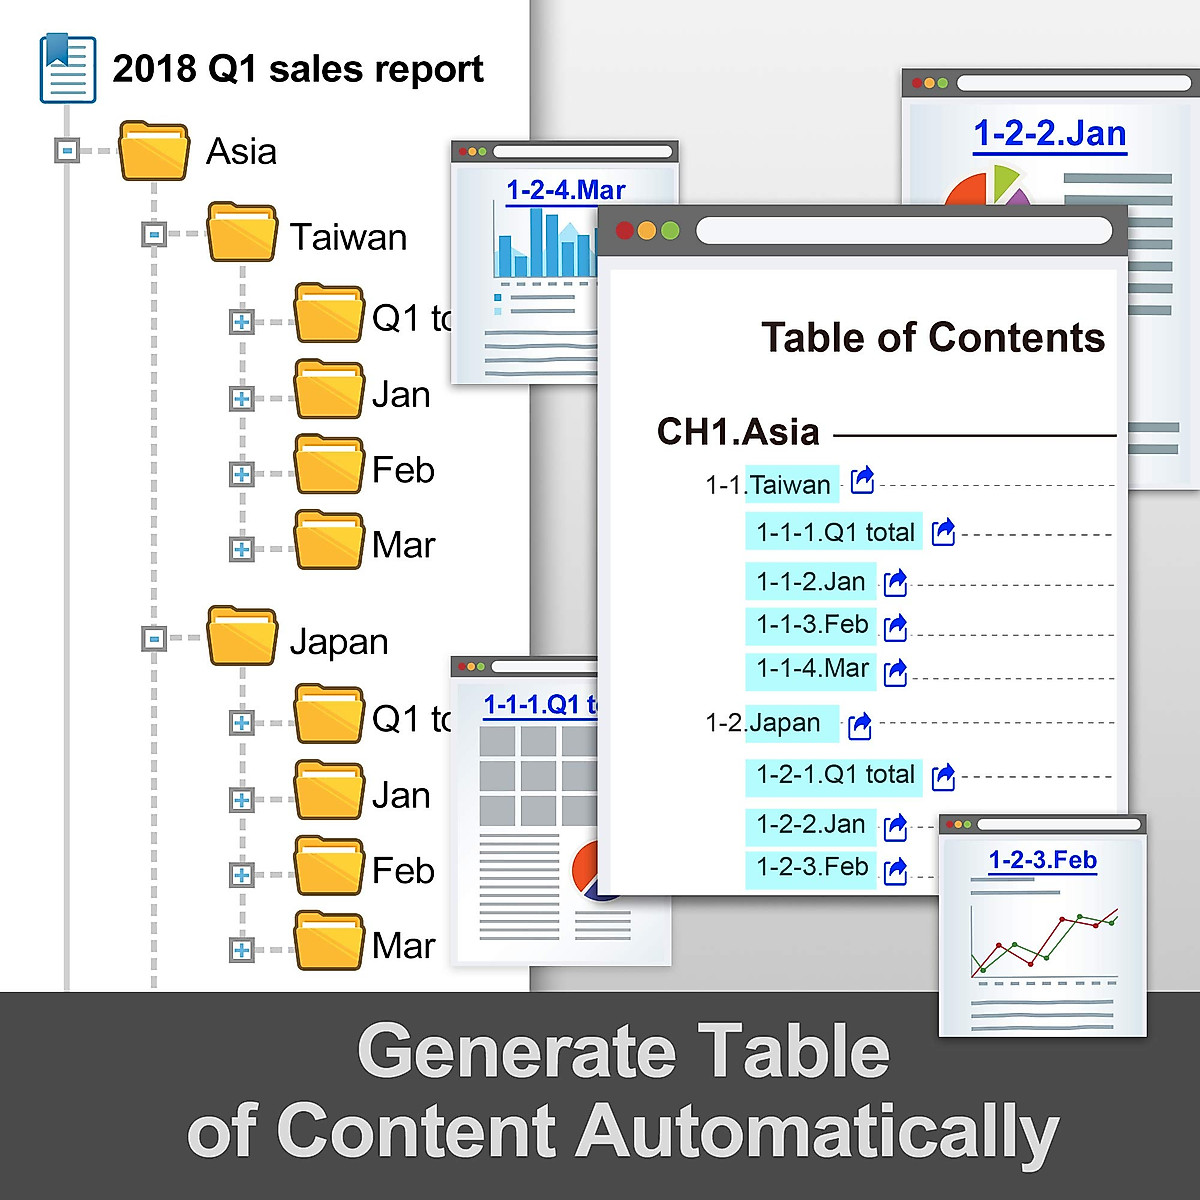This screenshot has width=1200, height=1200.
Task: Expand the Jan folder under Taiwan
Action: pyautogui.click(x=241, y=398)
